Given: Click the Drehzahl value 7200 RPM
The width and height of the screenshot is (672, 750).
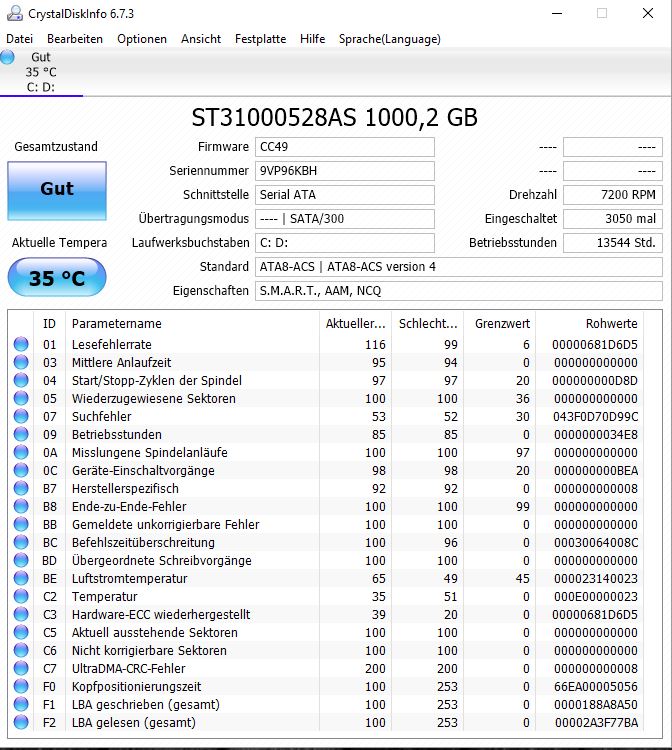Looking at the screenshot, I should pyautogui.click(x=613, y=195).
